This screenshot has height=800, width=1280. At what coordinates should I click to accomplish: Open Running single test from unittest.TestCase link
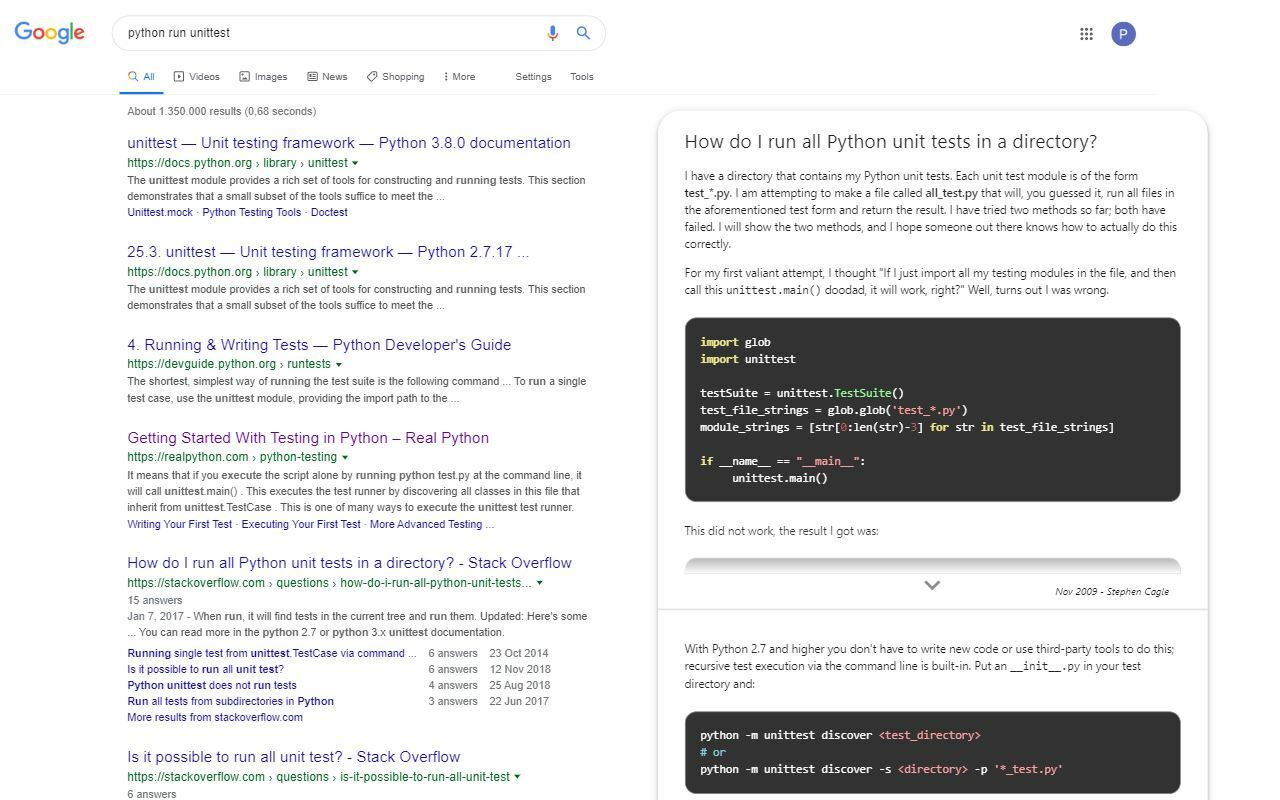(272, 653)
